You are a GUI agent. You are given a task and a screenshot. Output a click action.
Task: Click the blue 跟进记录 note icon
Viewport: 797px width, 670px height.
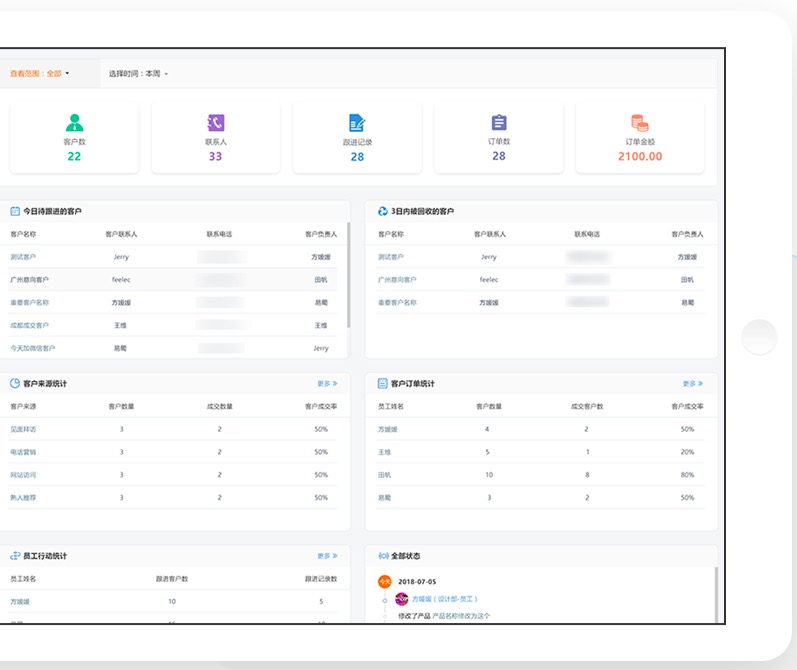click(x=357, y=123)
